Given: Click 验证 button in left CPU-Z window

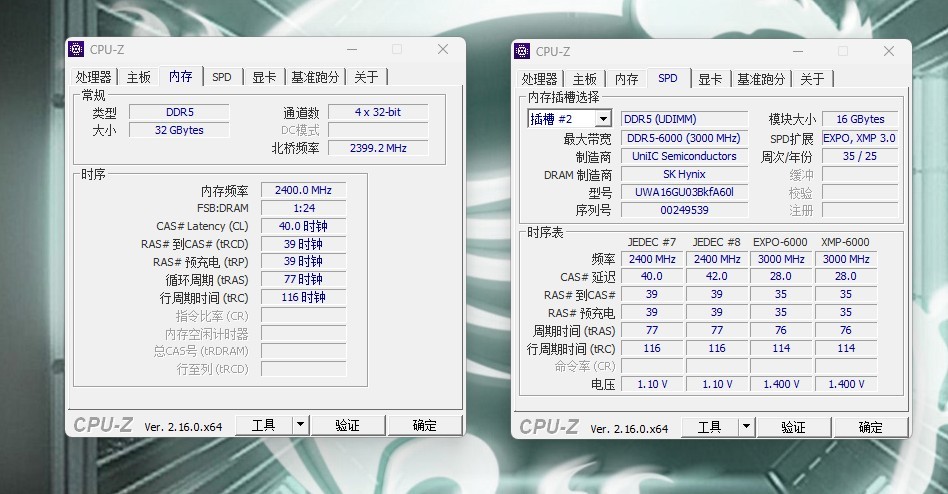Looking at the screenshot, I should pos(348,426).
